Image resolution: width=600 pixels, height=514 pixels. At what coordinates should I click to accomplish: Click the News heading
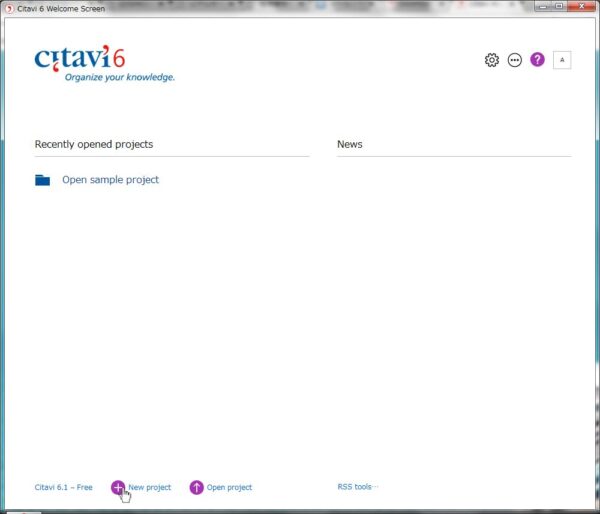pos(350,144)
